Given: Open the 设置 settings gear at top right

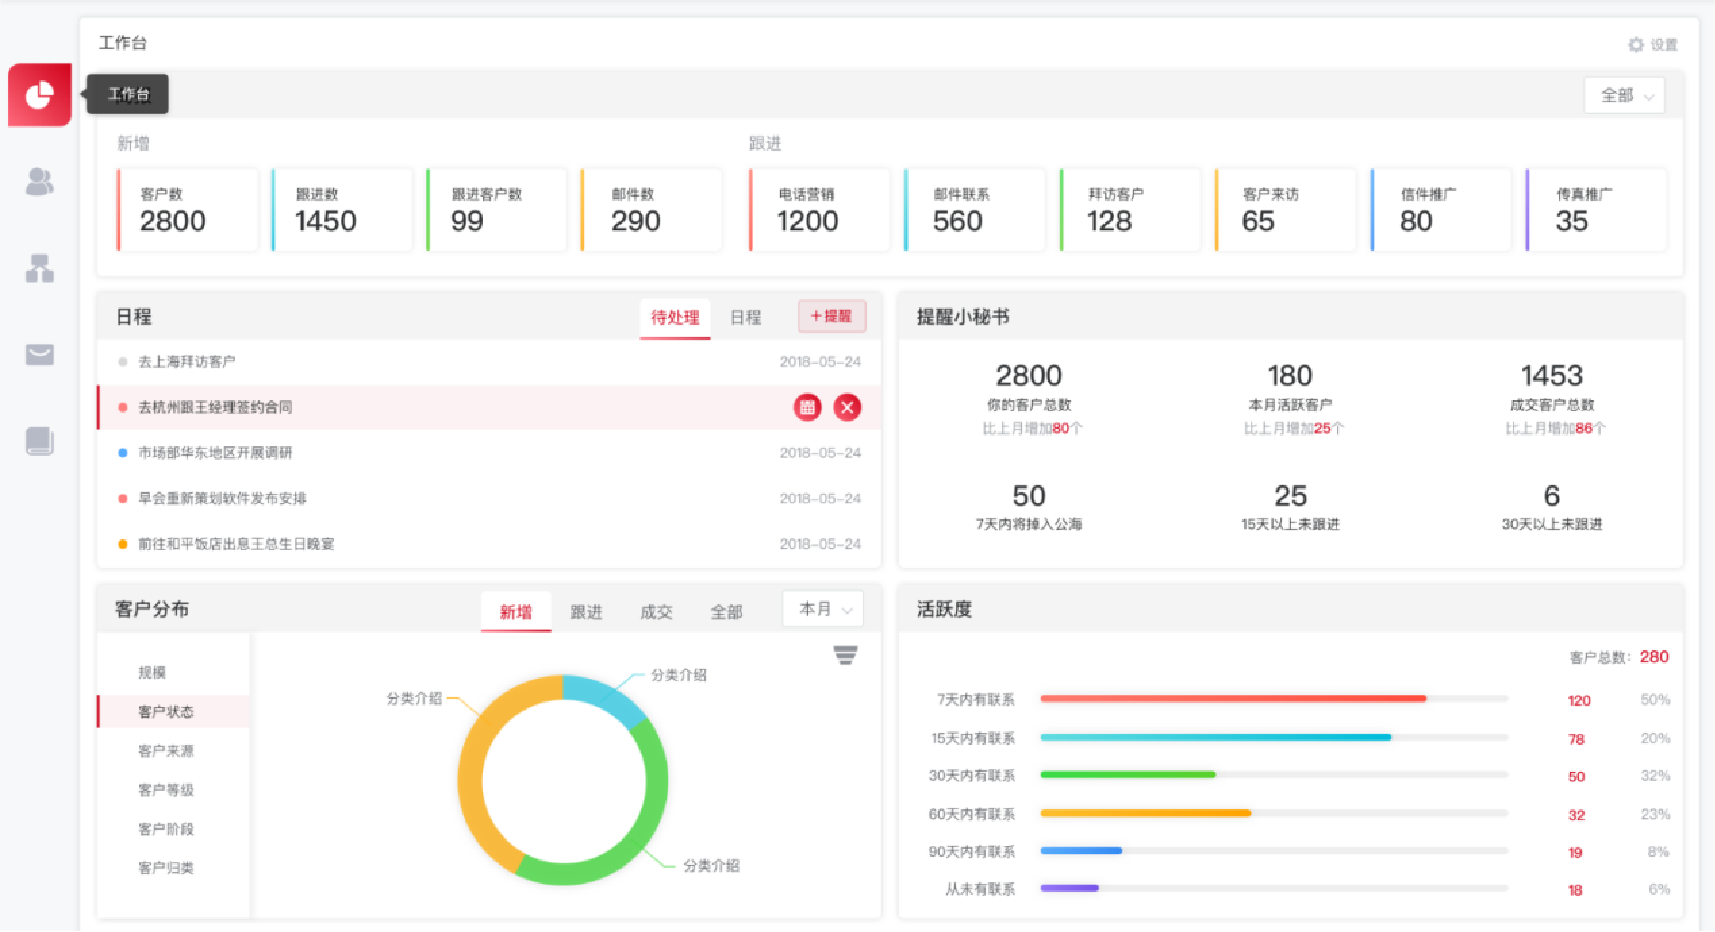Looking at the screenshot, I should click(1652, 44).
